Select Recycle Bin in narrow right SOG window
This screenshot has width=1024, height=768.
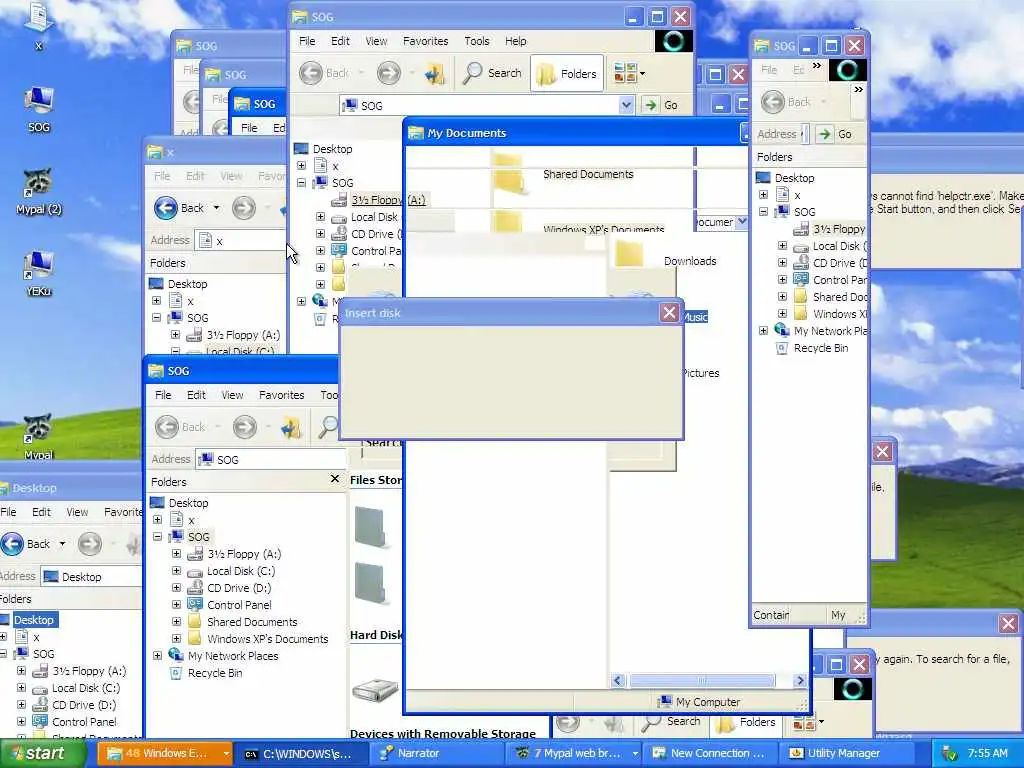(x=820, y=348)
